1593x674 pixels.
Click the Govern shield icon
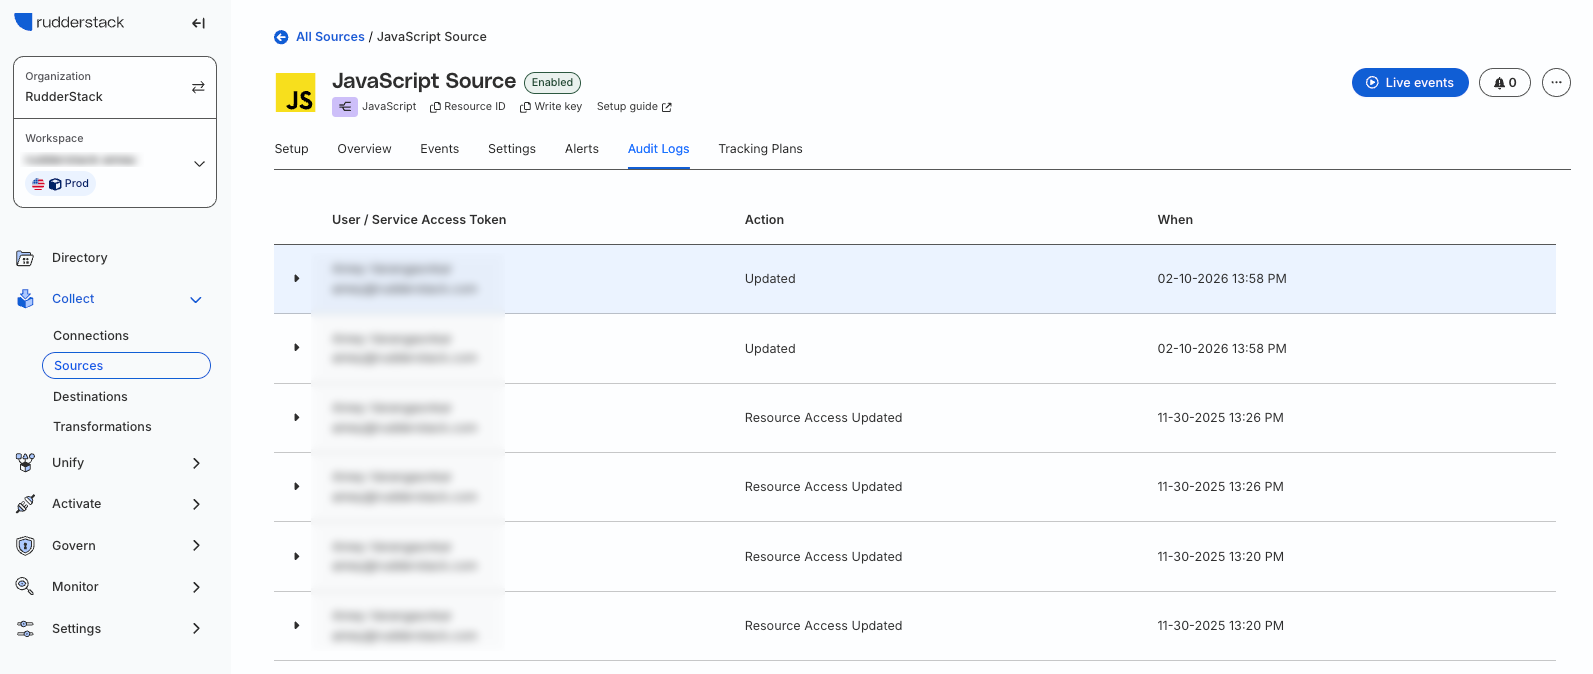[x=25, y=546]
